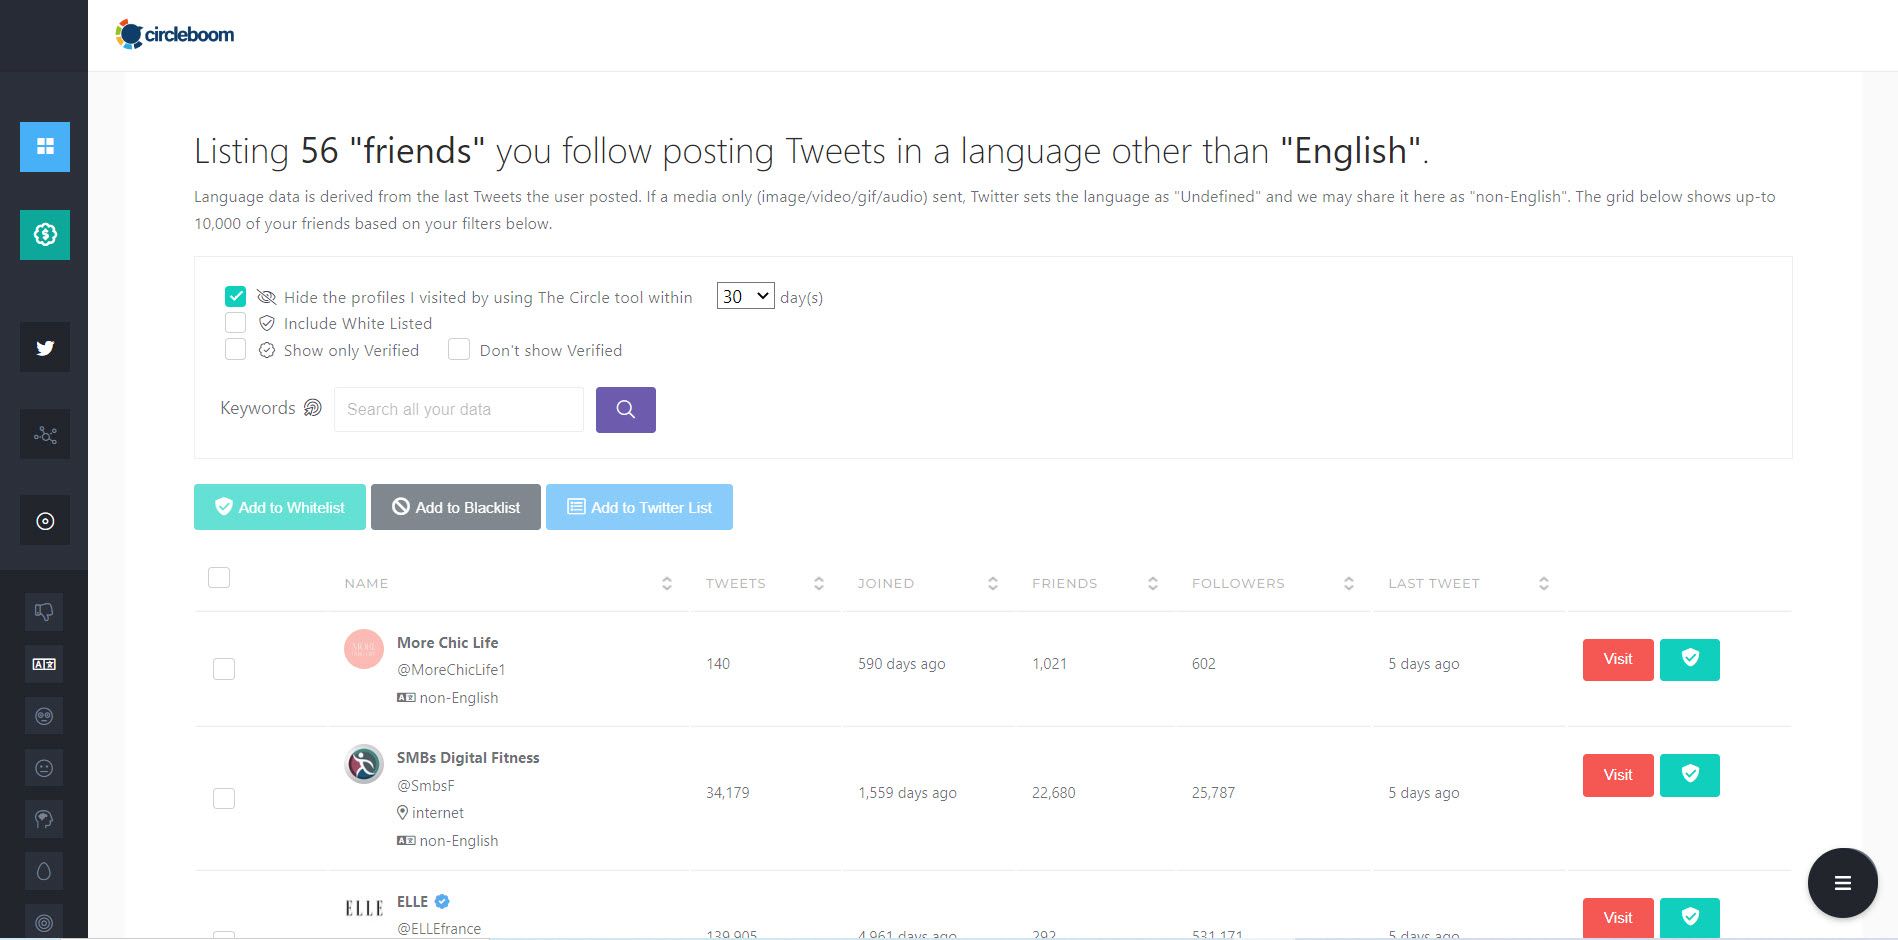
Task: Check Don't show Verified
Action: click(458, 349)
